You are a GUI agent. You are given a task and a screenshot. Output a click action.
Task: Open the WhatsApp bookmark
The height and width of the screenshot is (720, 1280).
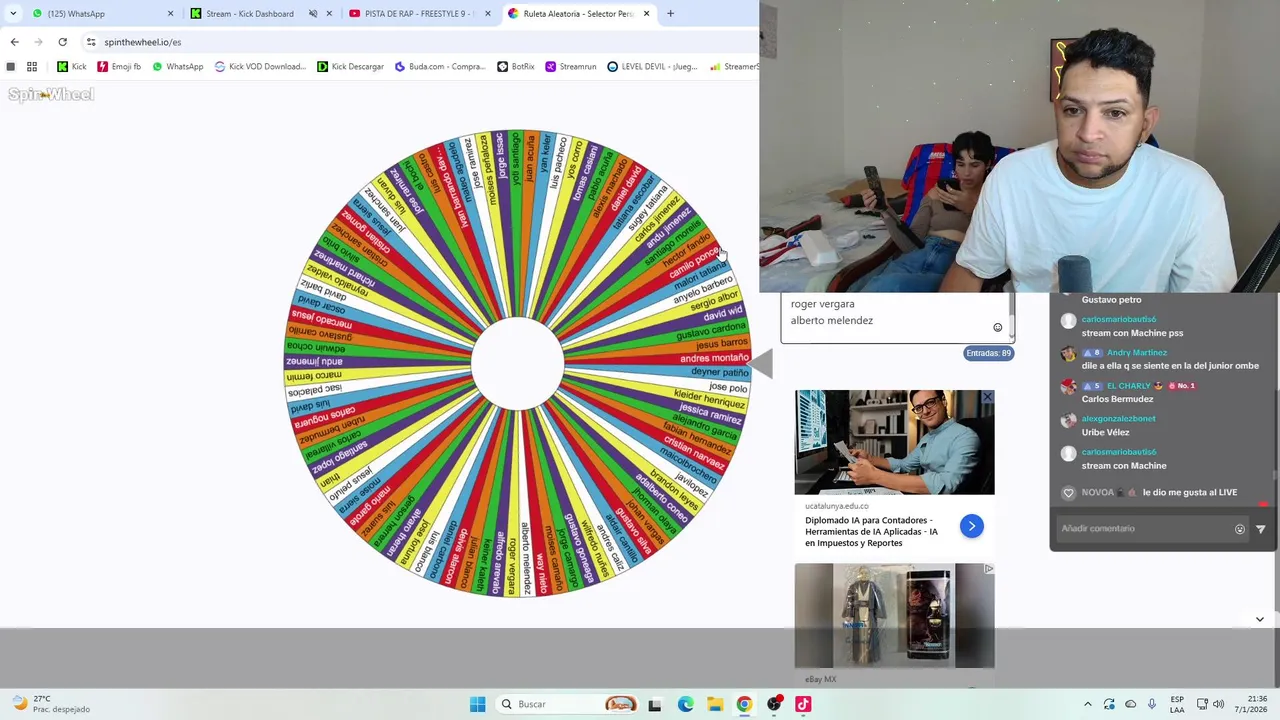coord(177,67)
